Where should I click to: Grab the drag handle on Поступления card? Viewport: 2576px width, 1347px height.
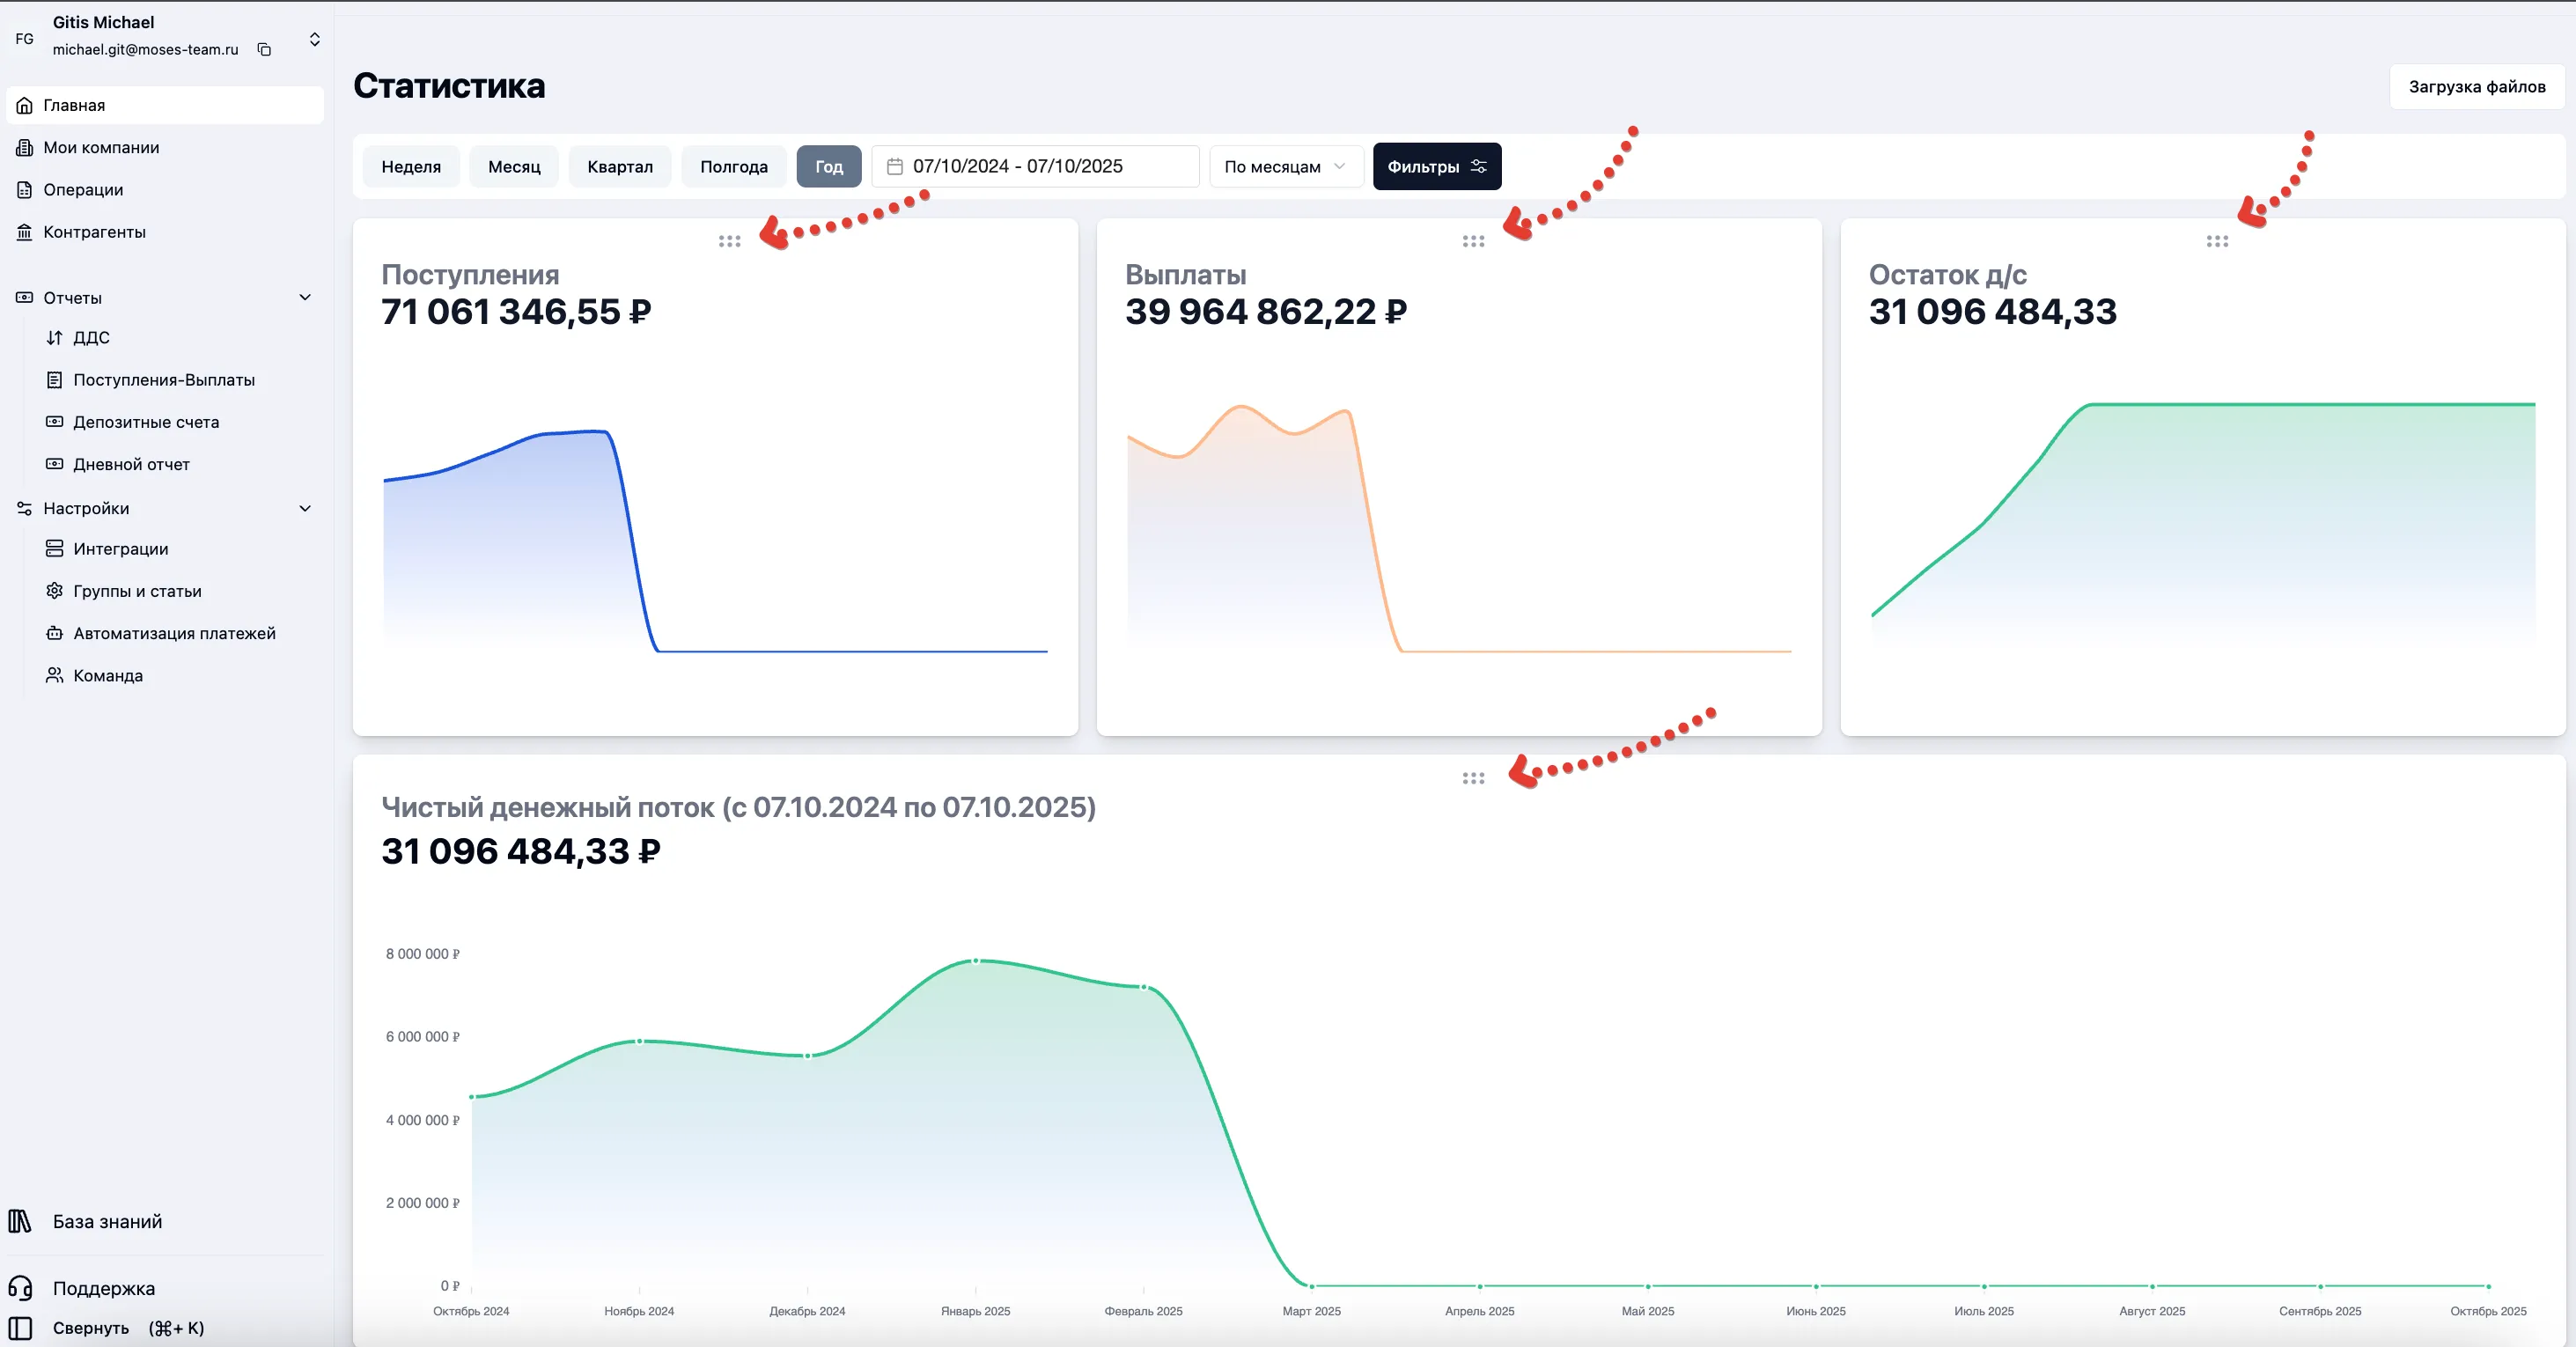click(729, 241)
